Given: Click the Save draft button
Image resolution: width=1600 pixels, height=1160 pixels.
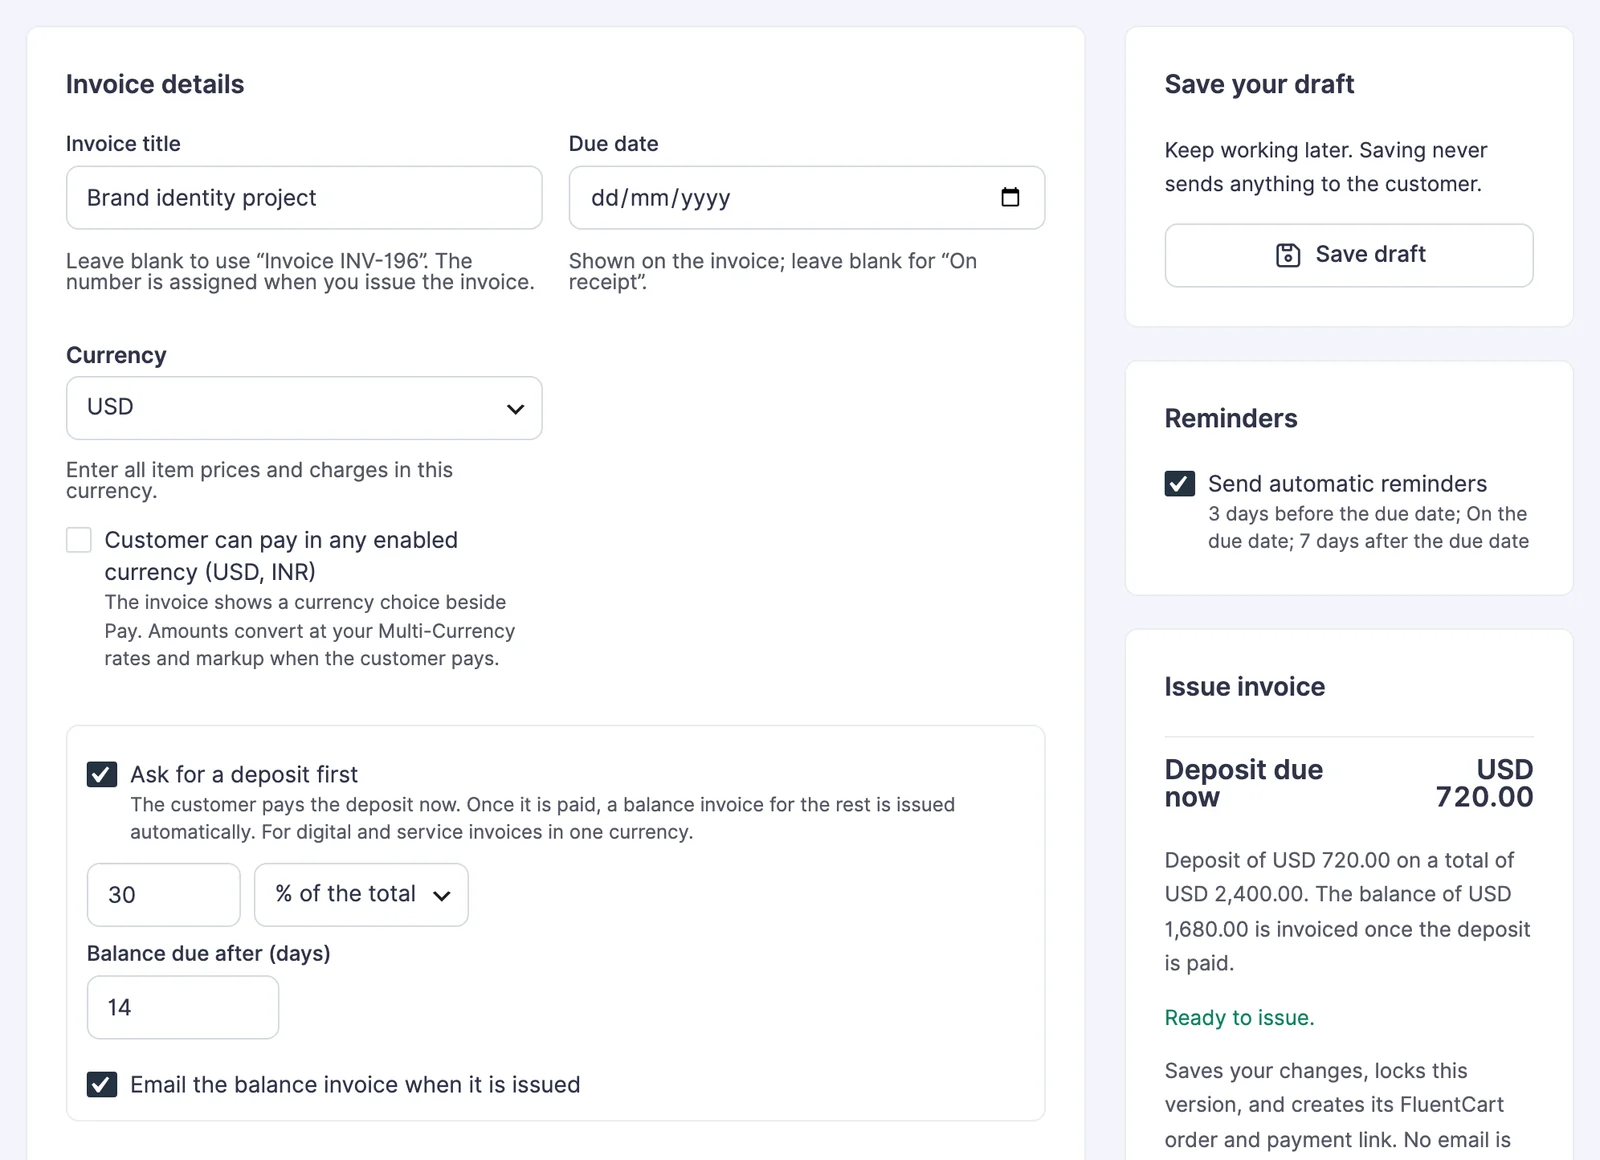Looking at the screenshot, I should (x=1349, y=255).
